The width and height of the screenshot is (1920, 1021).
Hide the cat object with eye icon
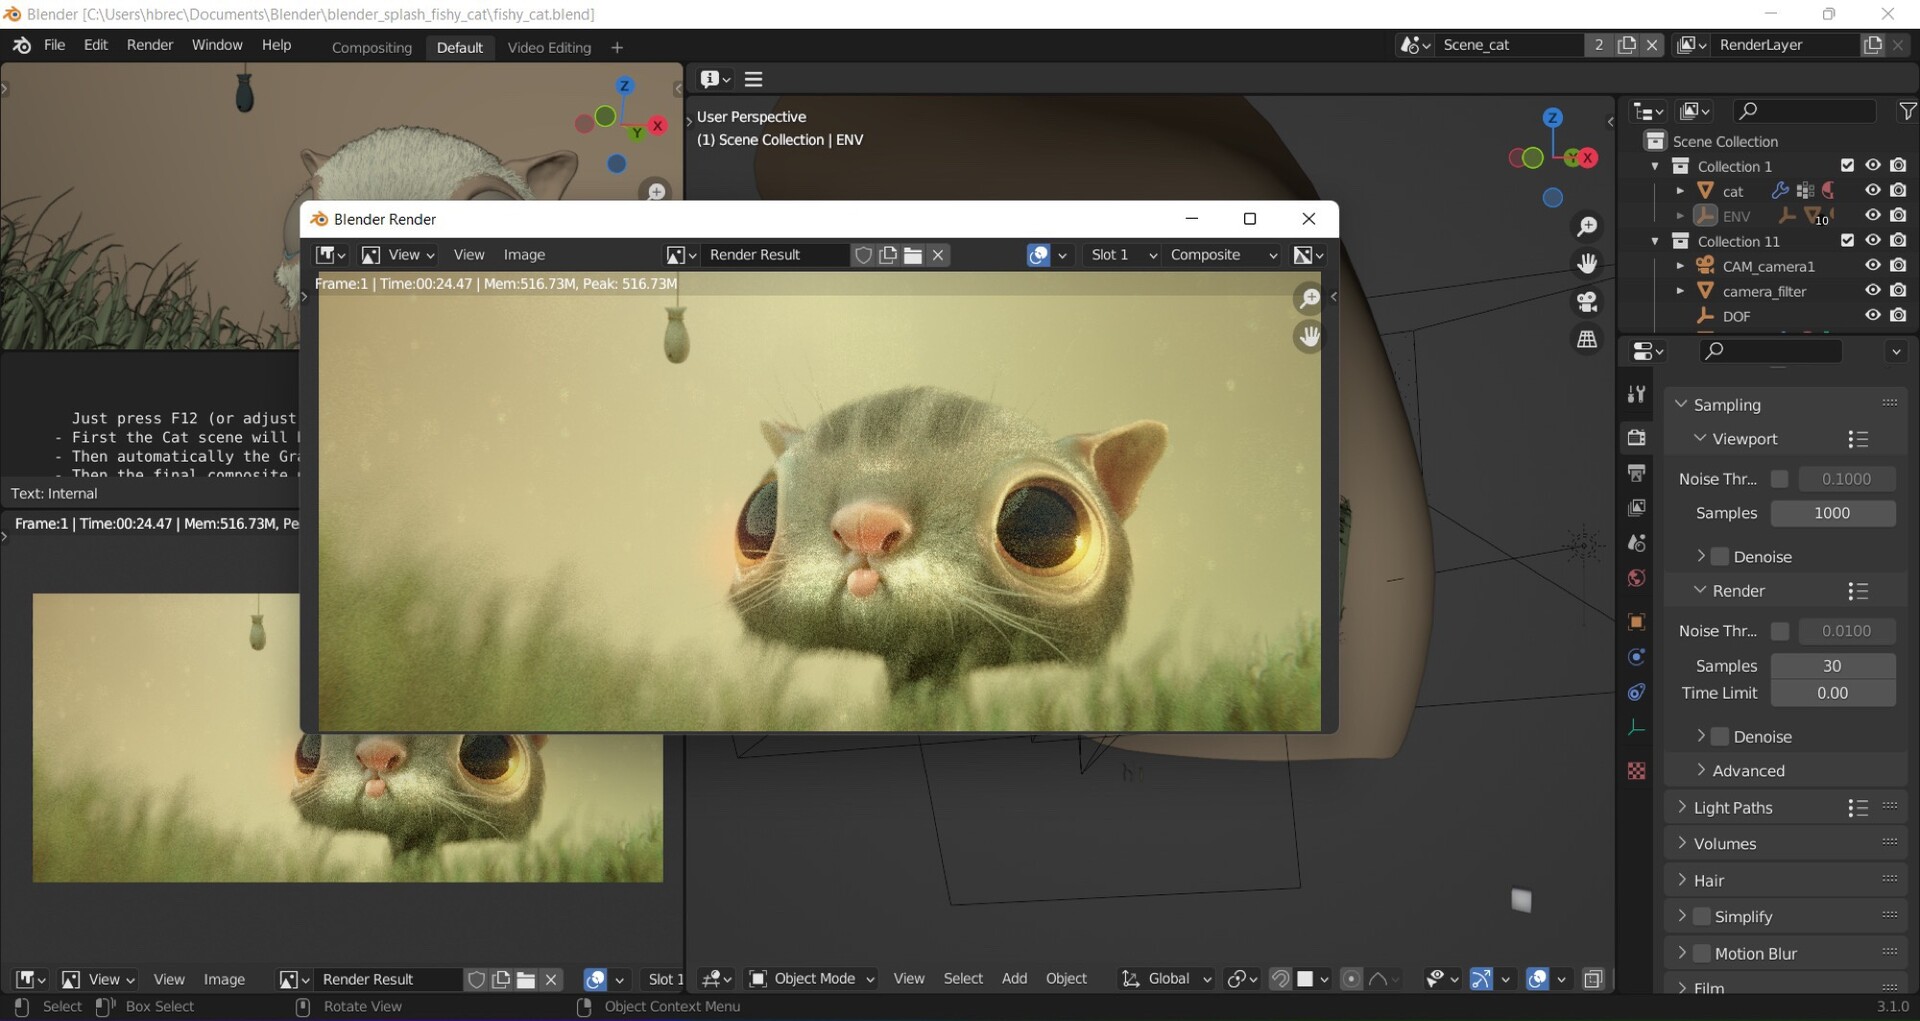tap(1872, 190)
